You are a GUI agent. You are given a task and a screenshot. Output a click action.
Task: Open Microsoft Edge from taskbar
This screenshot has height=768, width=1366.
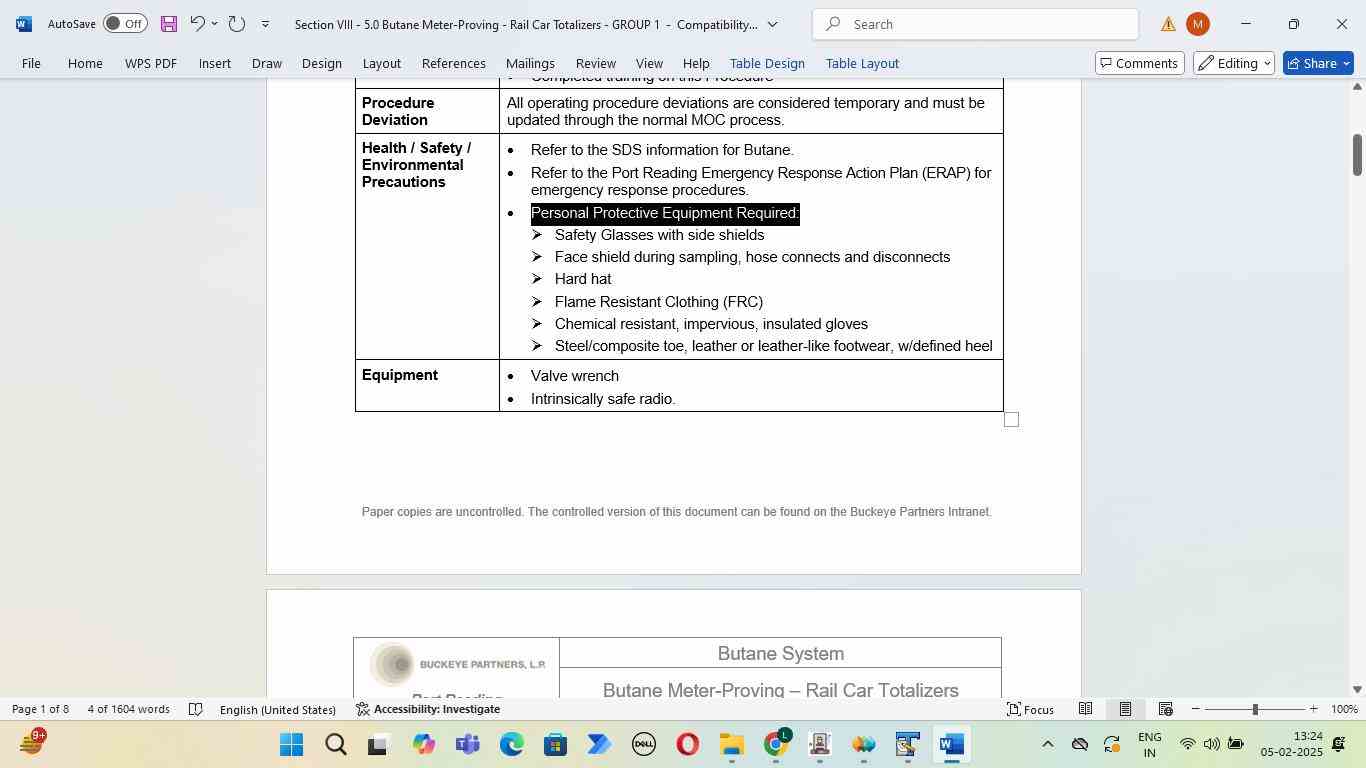[x=512, y=745]
